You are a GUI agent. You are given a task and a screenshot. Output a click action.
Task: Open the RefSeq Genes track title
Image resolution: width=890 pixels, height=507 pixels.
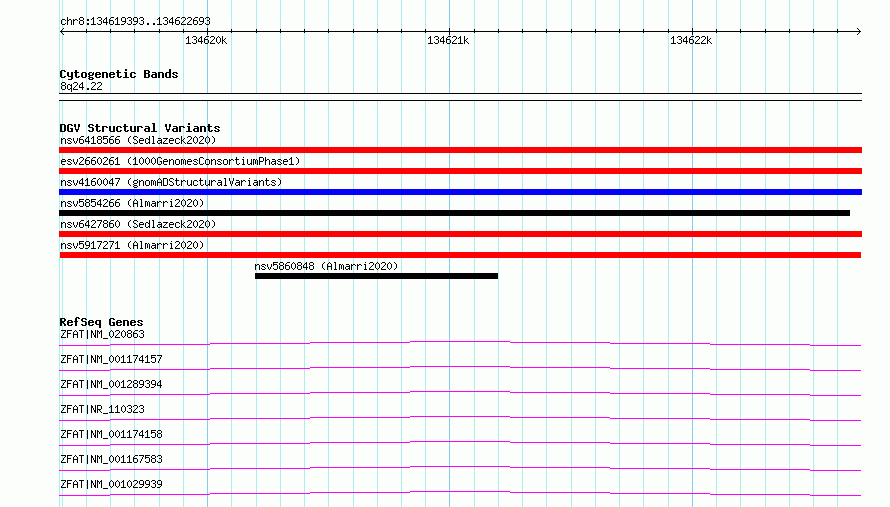coord(101,322)
